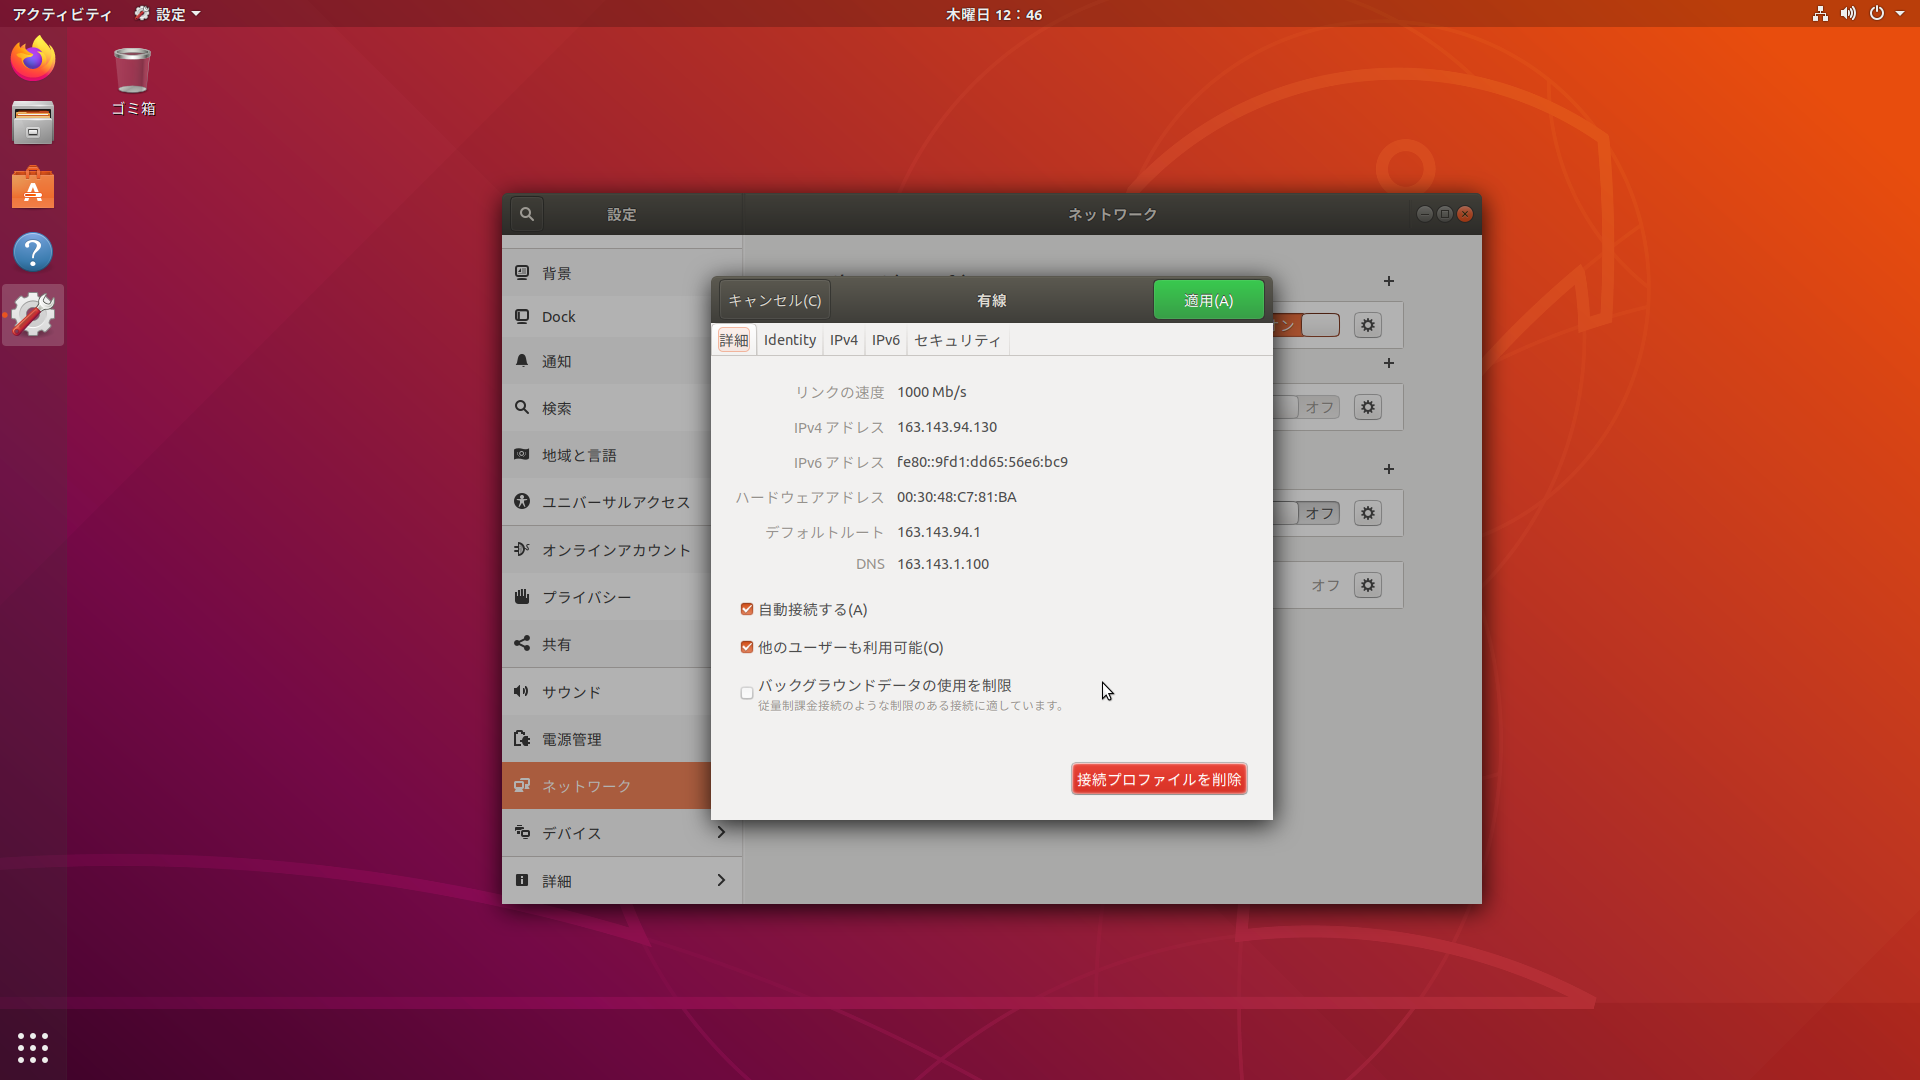Image resolution: width=1920 pixels, height=1080 pixels.
Task: Click link speed value 1000 Mb/s
Action: (932, 392)
